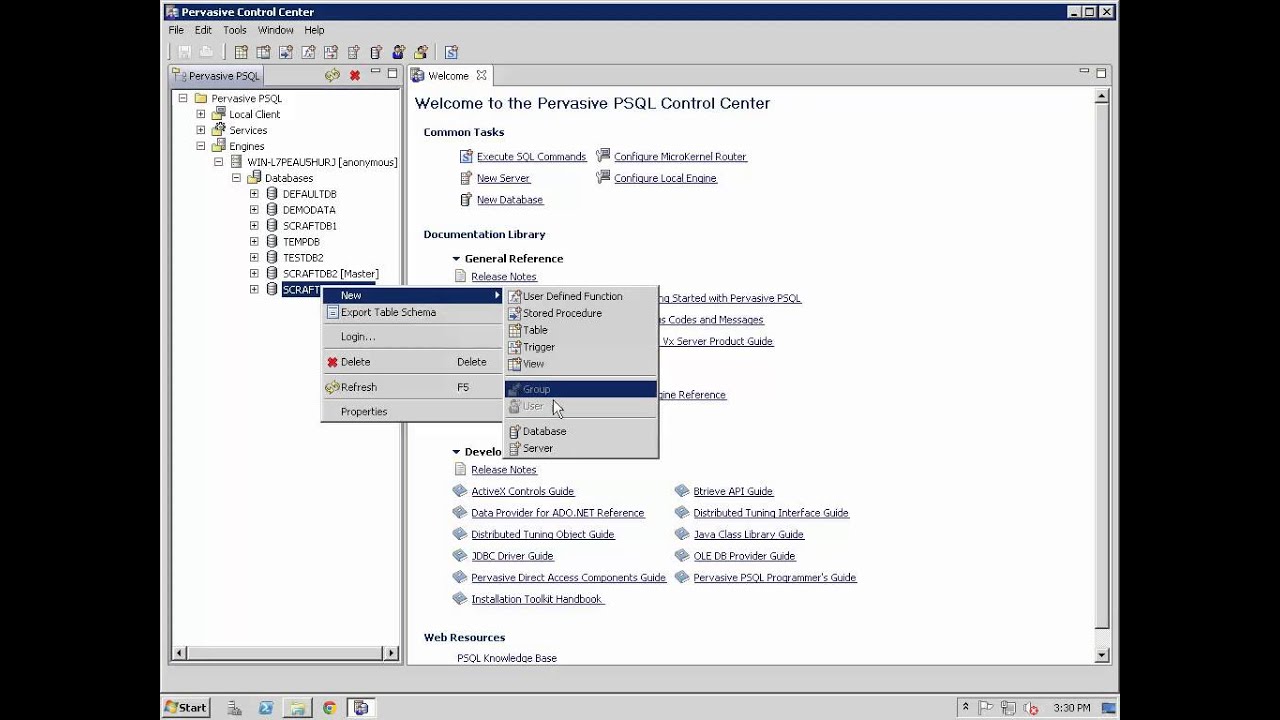Click the Execute SQL Commands icon under Common Tasks

(466, 156)
